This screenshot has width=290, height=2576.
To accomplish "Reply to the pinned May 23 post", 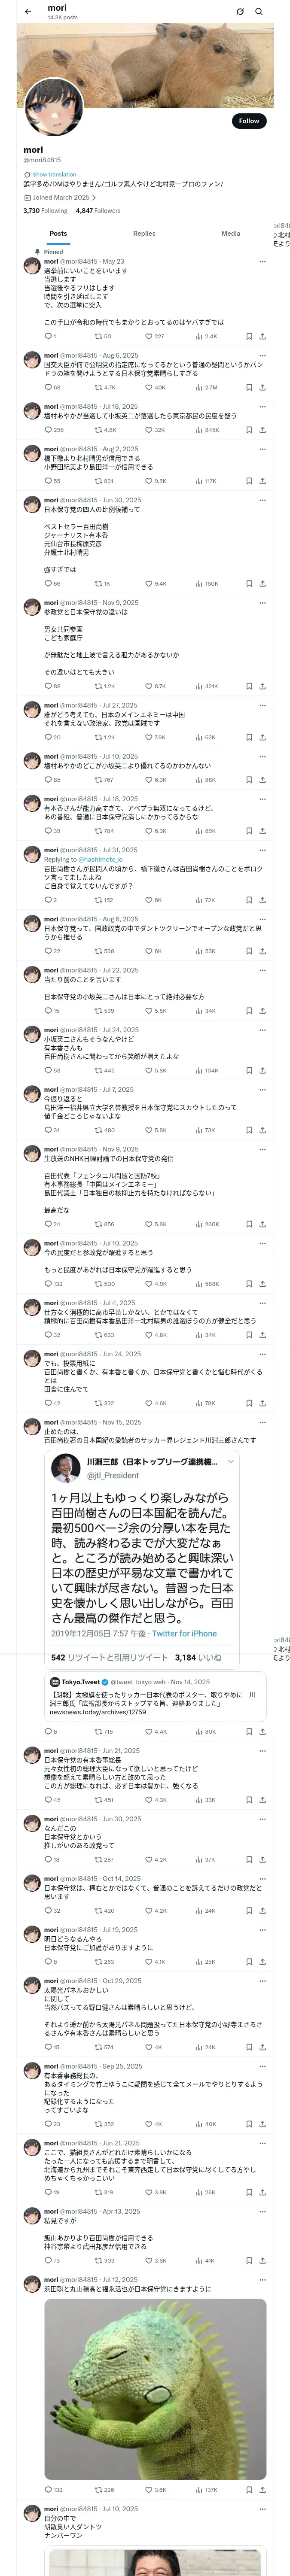I will pos(49,336).
